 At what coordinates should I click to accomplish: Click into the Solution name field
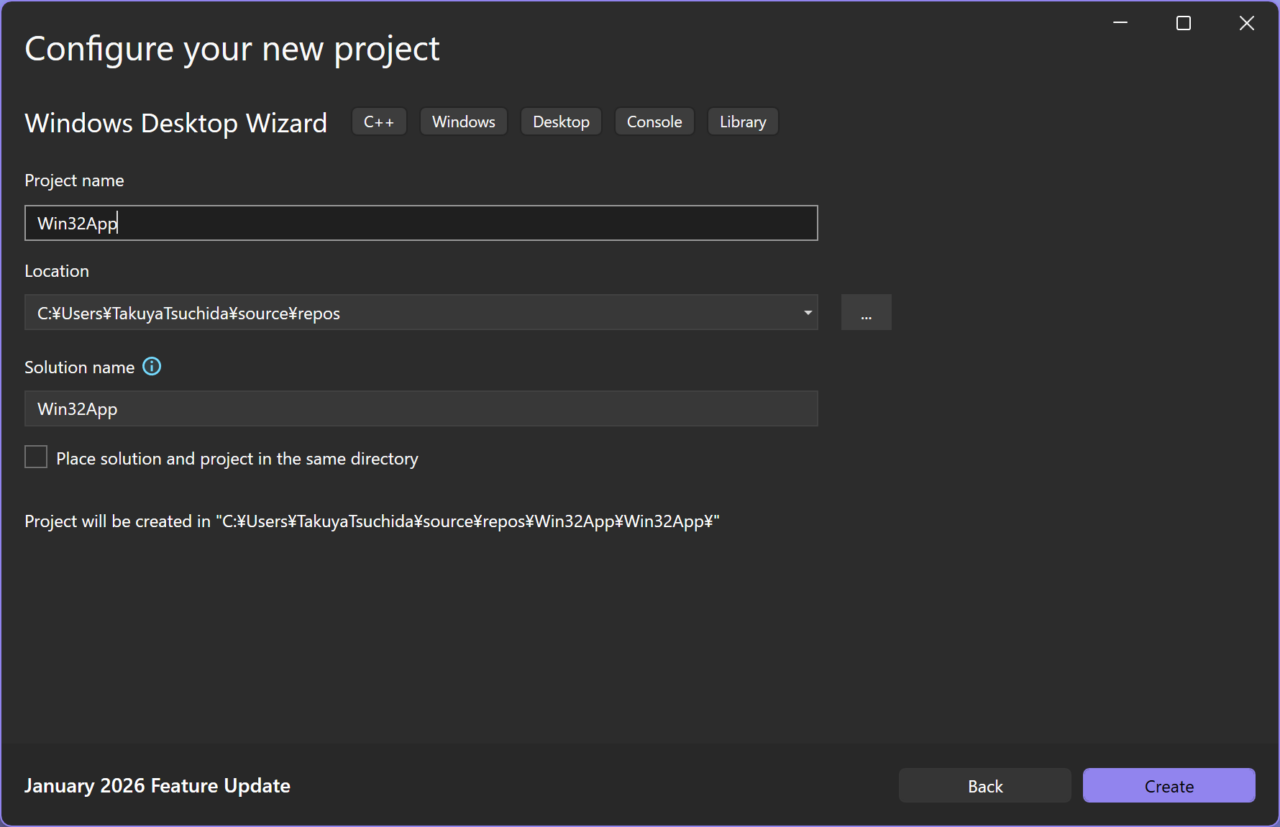pos(420,409)
